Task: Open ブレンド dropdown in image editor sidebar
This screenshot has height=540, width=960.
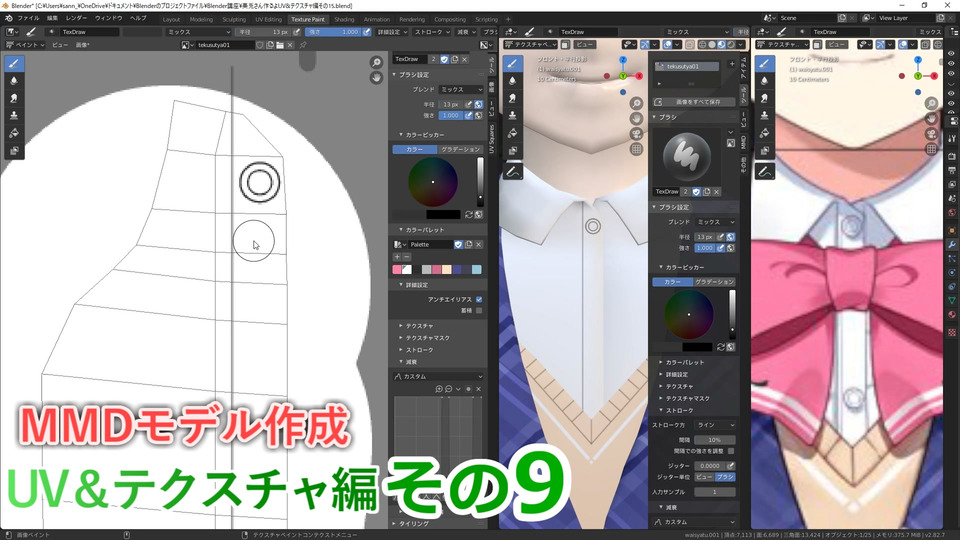Action: (x=461, y=89)
